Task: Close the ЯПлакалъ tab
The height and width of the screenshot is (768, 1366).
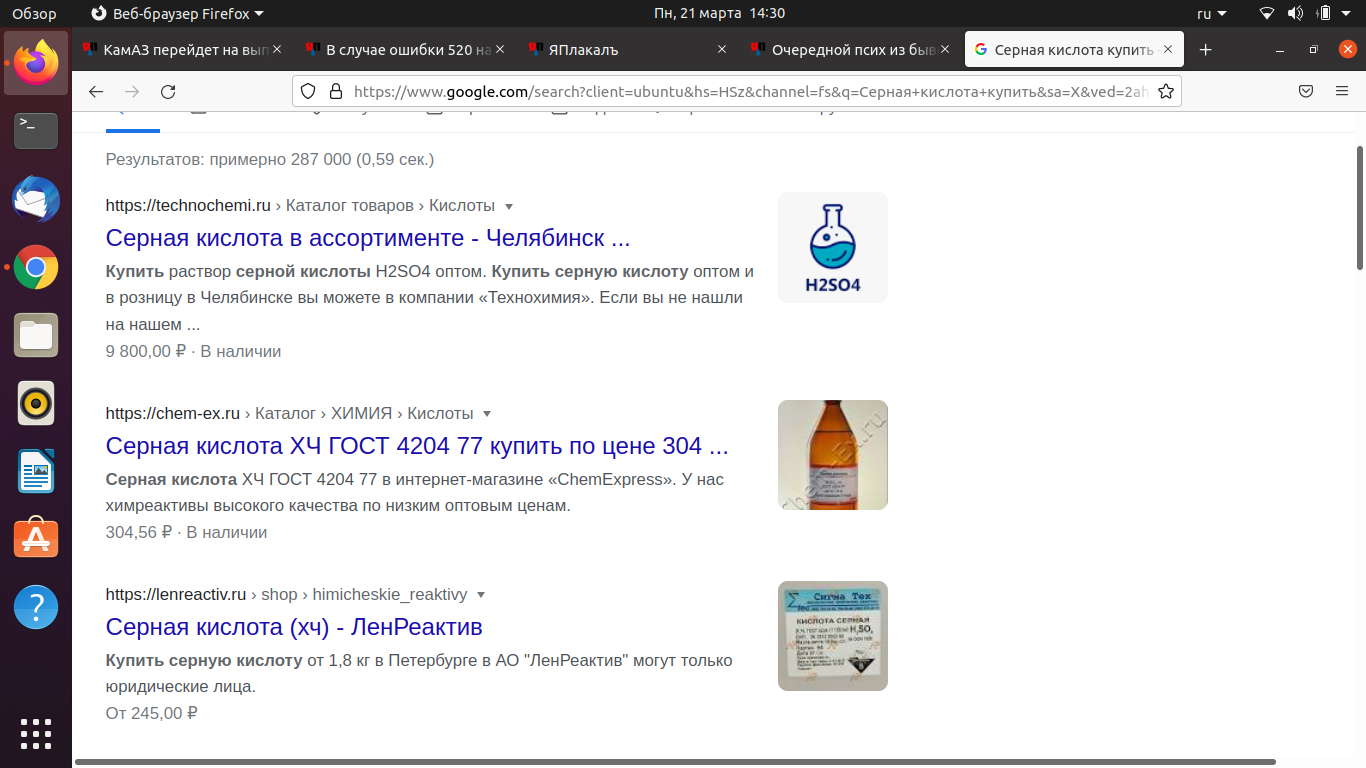Action: tap(722, 49)
